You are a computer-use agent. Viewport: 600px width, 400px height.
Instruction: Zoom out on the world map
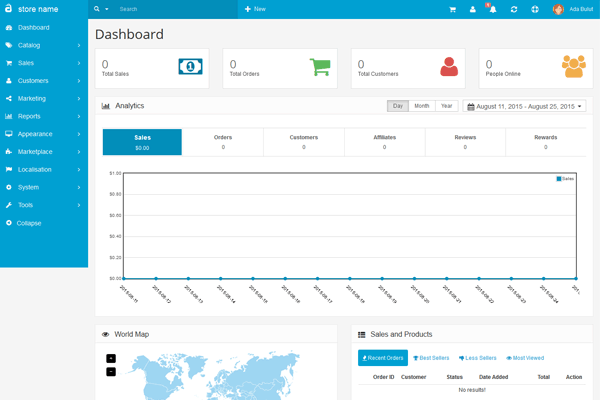tap(111, 372)
